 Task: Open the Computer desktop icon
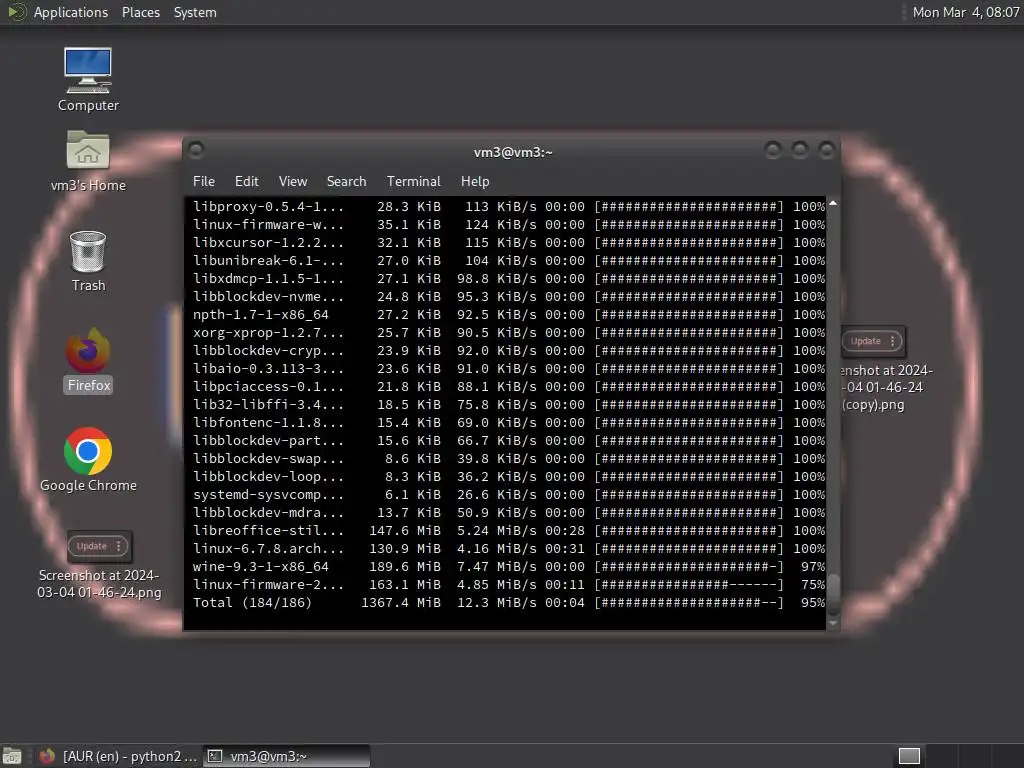tap(88, 80)
